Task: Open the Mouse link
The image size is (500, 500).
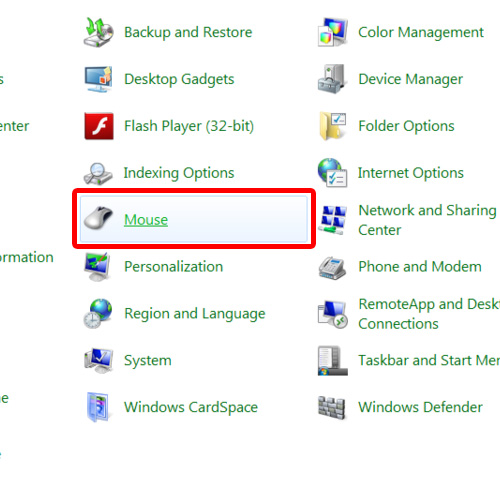Action: click(x=146, y=220)
